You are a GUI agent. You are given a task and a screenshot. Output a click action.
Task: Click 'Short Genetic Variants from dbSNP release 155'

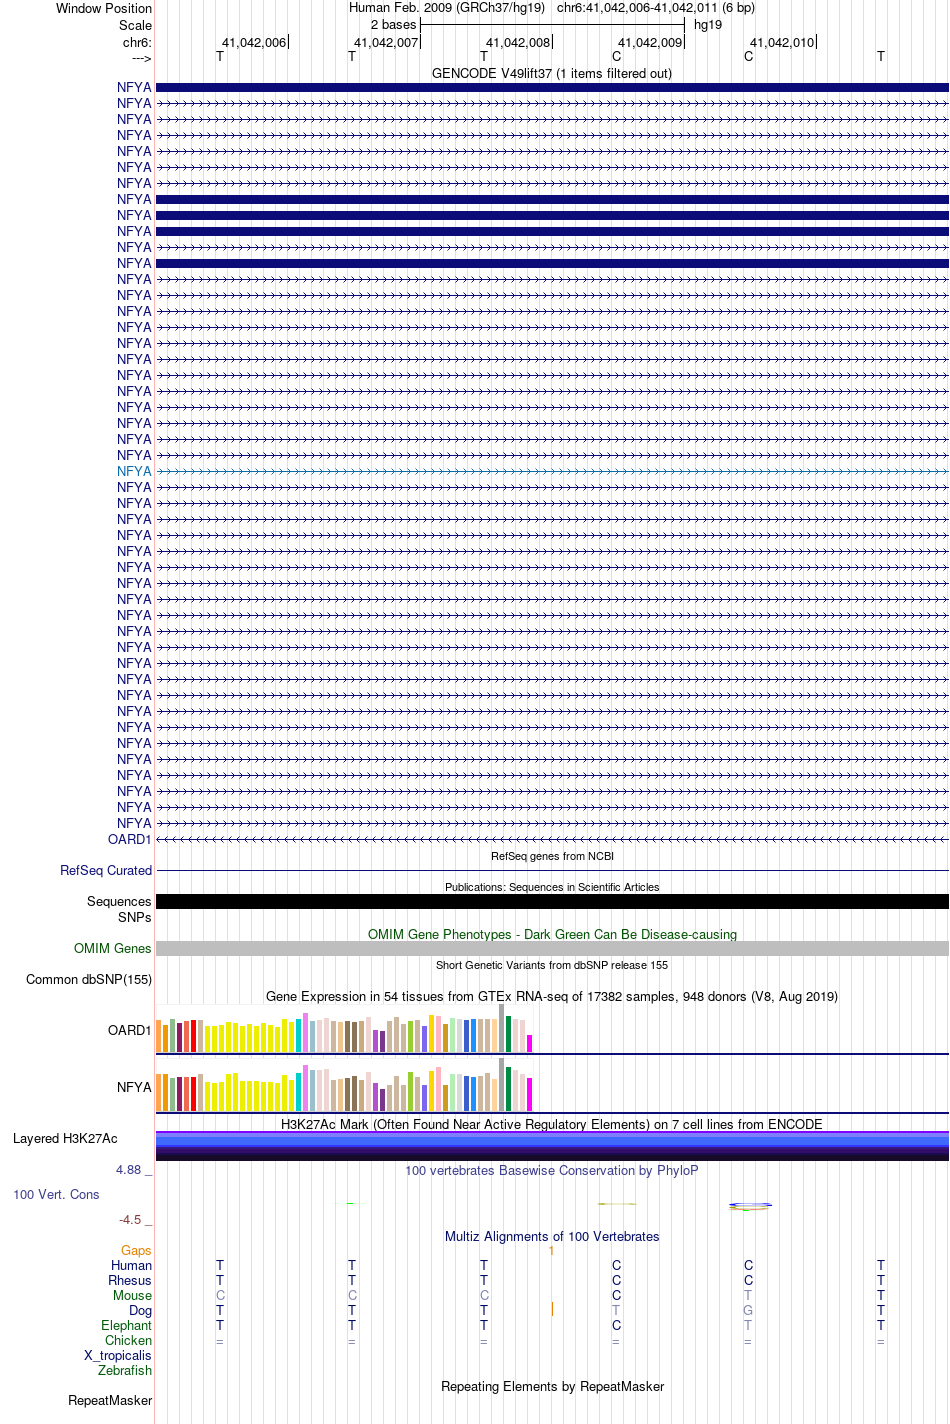552,965
